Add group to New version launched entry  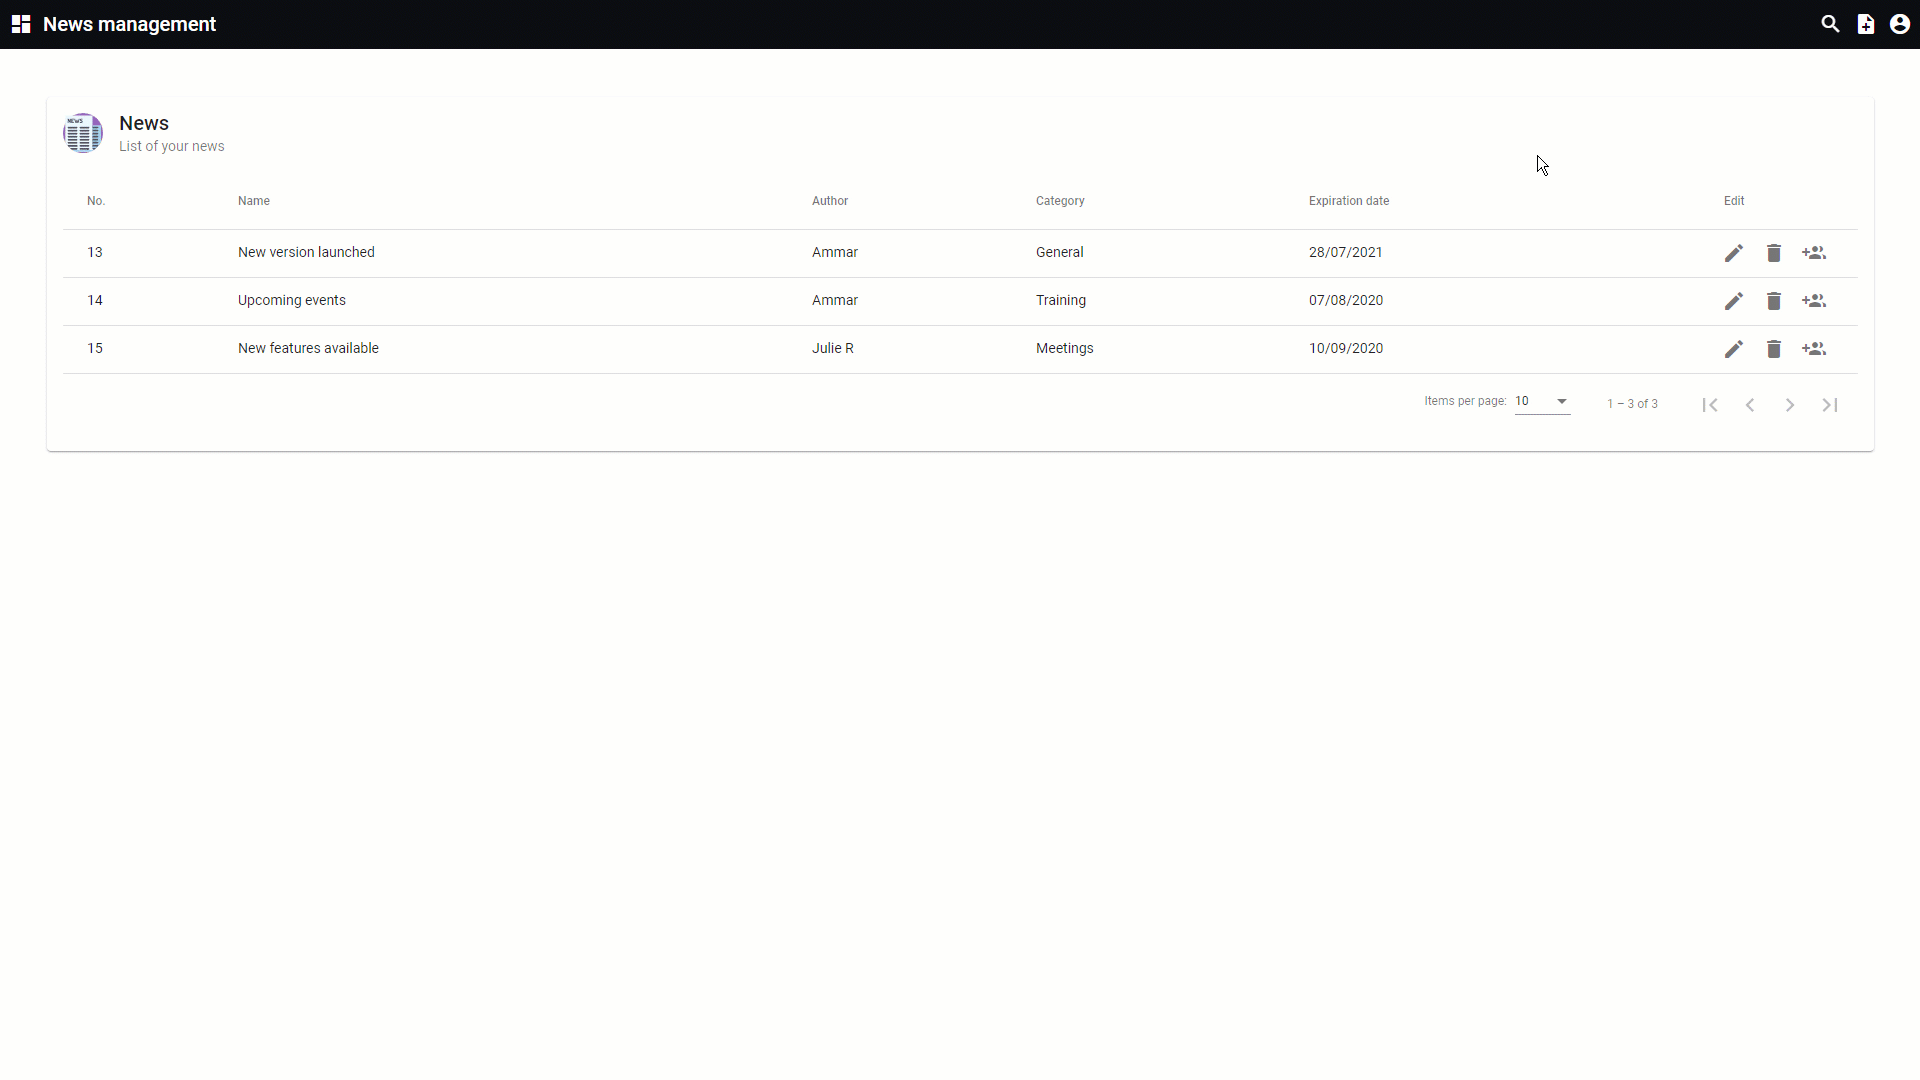[x=1814, y=253]
